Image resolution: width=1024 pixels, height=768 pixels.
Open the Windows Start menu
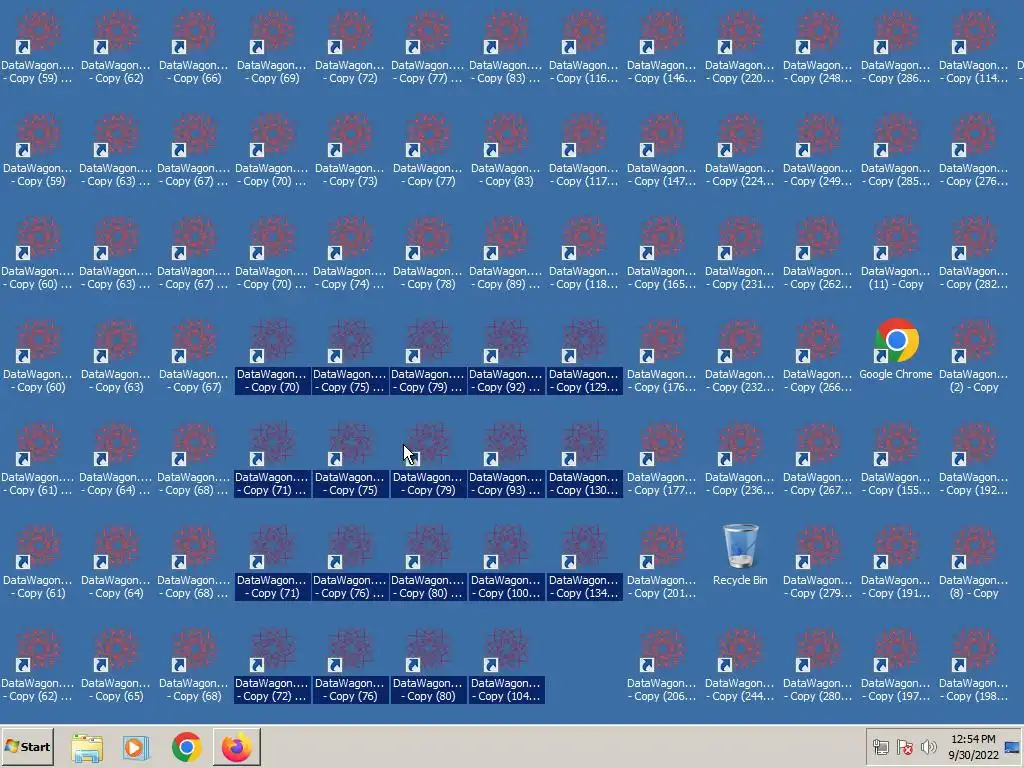[27, 746]
